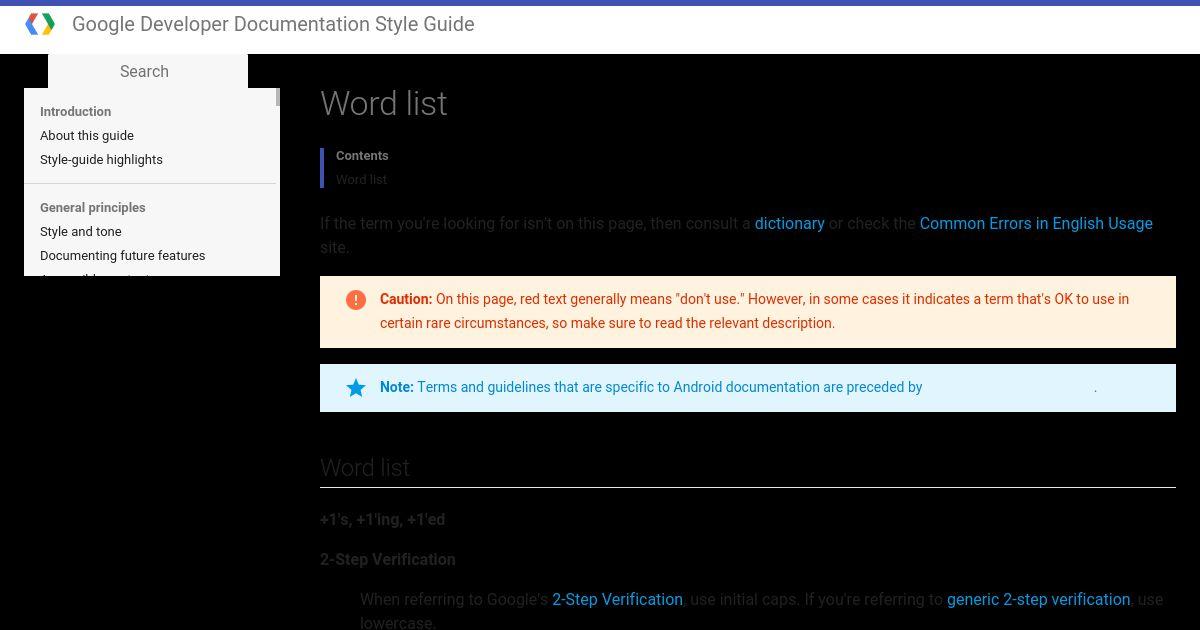Click the blue note star icon
Viewport: 1200px width, 630px height.
pyautogui.click(x=356, y=387)
